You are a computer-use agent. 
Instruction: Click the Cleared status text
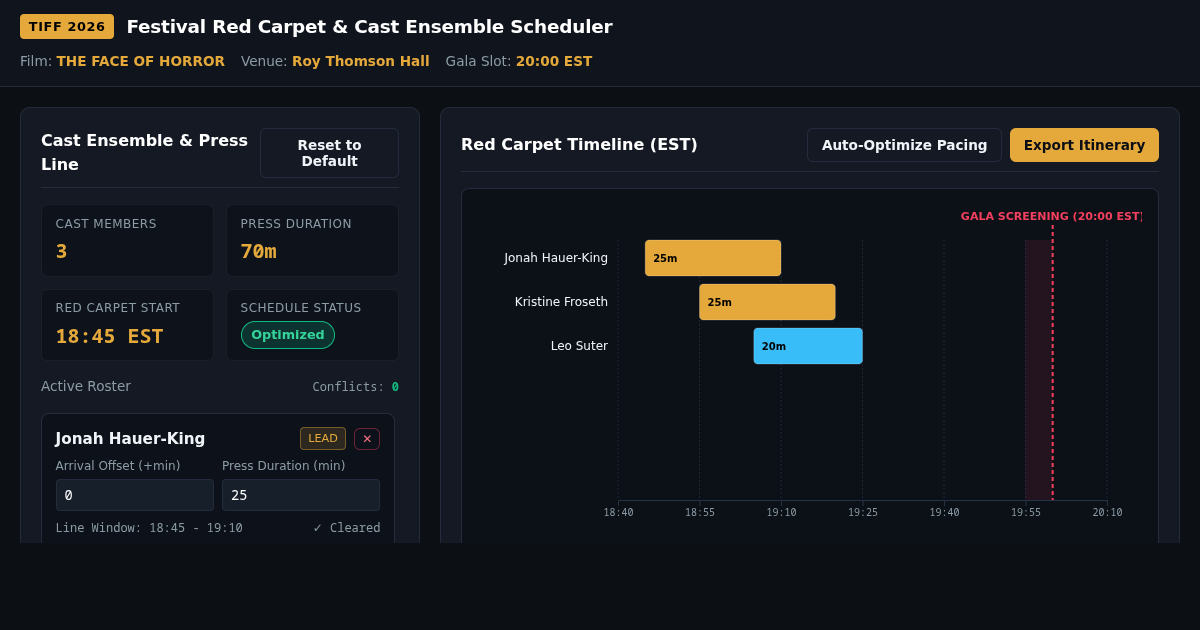coord(347,528)
